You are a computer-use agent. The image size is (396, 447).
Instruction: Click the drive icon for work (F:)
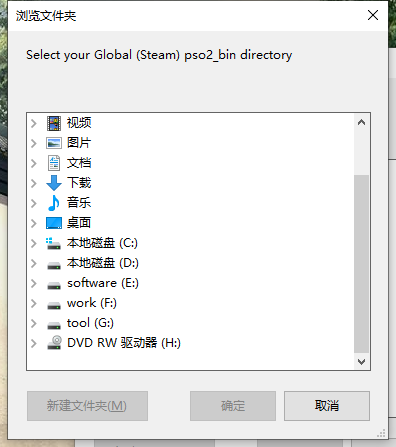pos(54,305)
